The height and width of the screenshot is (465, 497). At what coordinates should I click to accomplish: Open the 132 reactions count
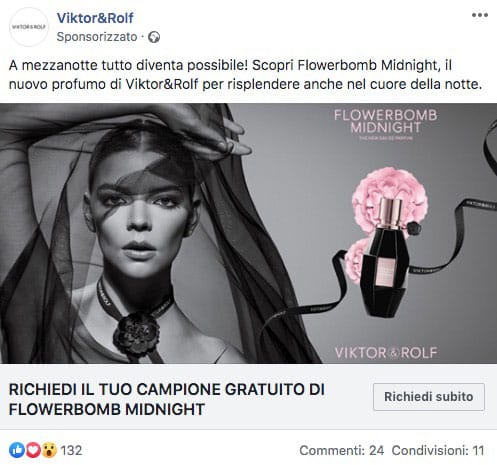[x=71, y=451]
